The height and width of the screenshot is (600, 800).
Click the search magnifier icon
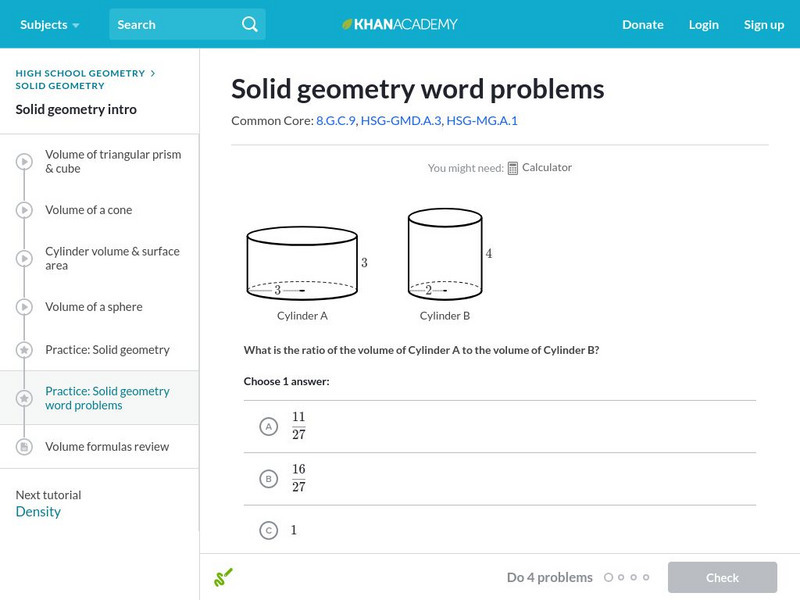pos(250,24)
